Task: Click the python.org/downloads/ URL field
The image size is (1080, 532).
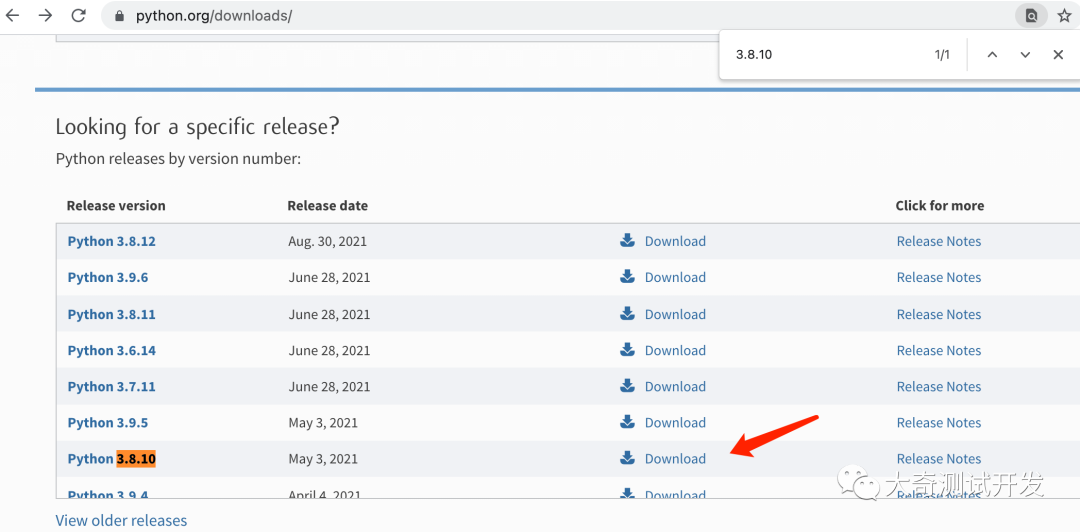Action: [x=558, y=16]
